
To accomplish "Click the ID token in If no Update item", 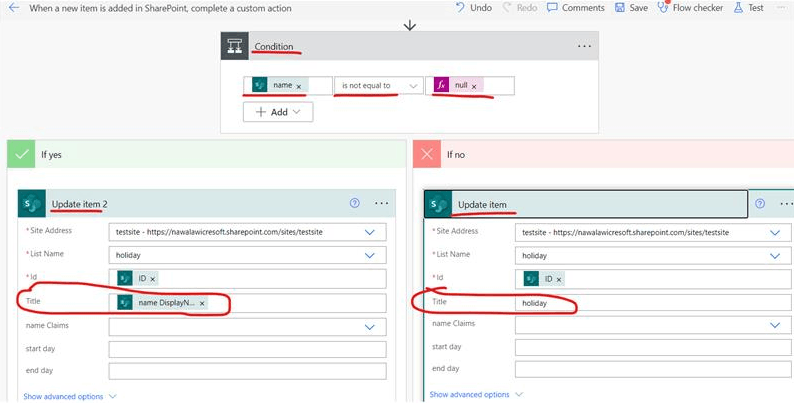I will point(544,279).
